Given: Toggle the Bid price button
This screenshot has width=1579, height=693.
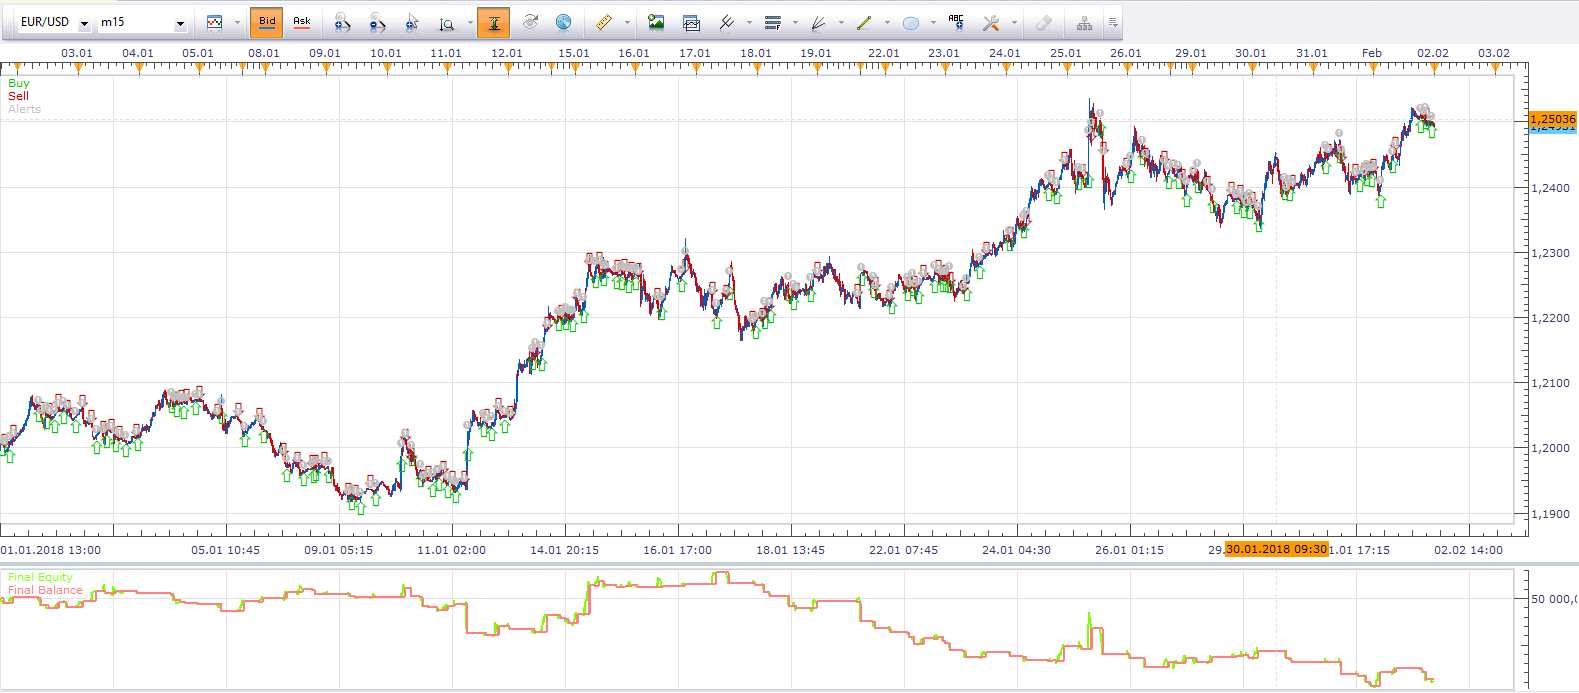Looking at the screenshot, I should click(x=267, y=22).
